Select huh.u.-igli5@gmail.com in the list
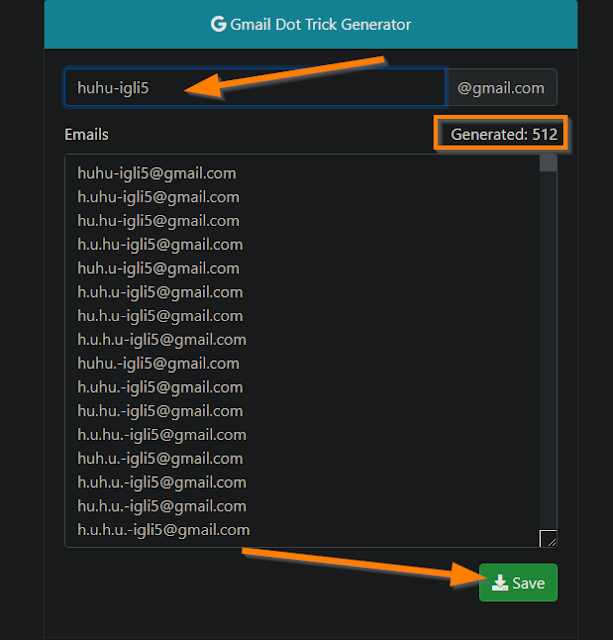Screen dimensions: 613x640 160,458
